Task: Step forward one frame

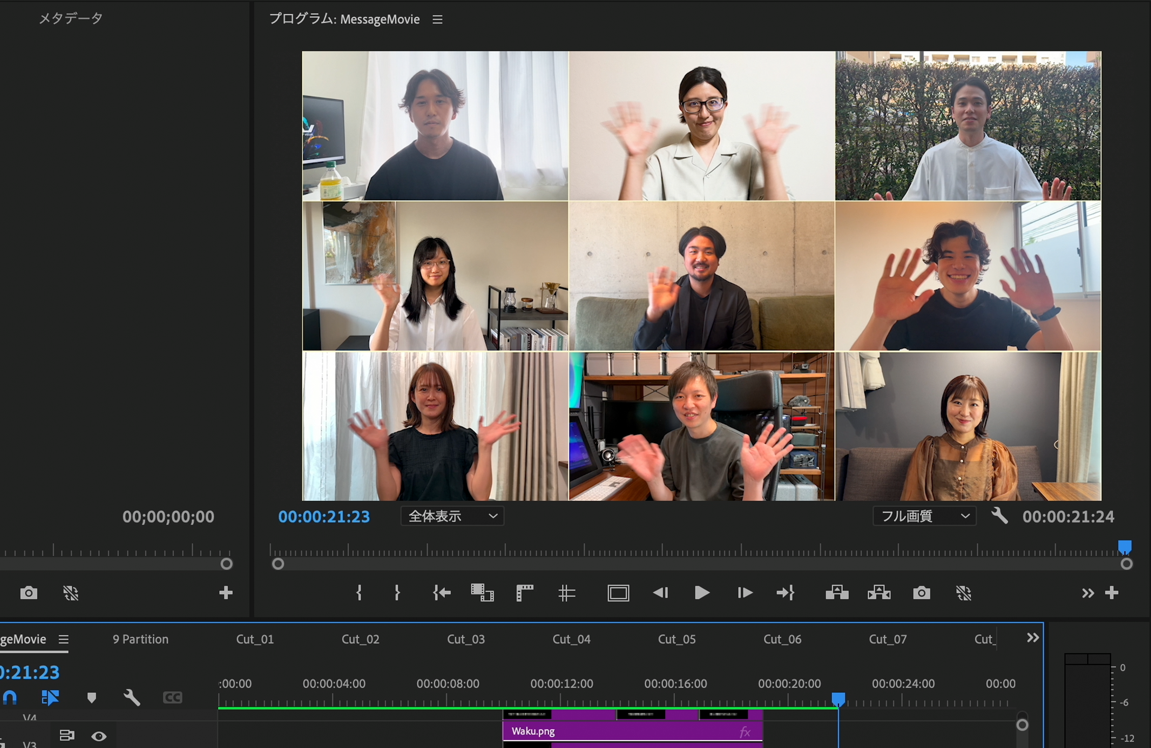Action: pos(744,592)
